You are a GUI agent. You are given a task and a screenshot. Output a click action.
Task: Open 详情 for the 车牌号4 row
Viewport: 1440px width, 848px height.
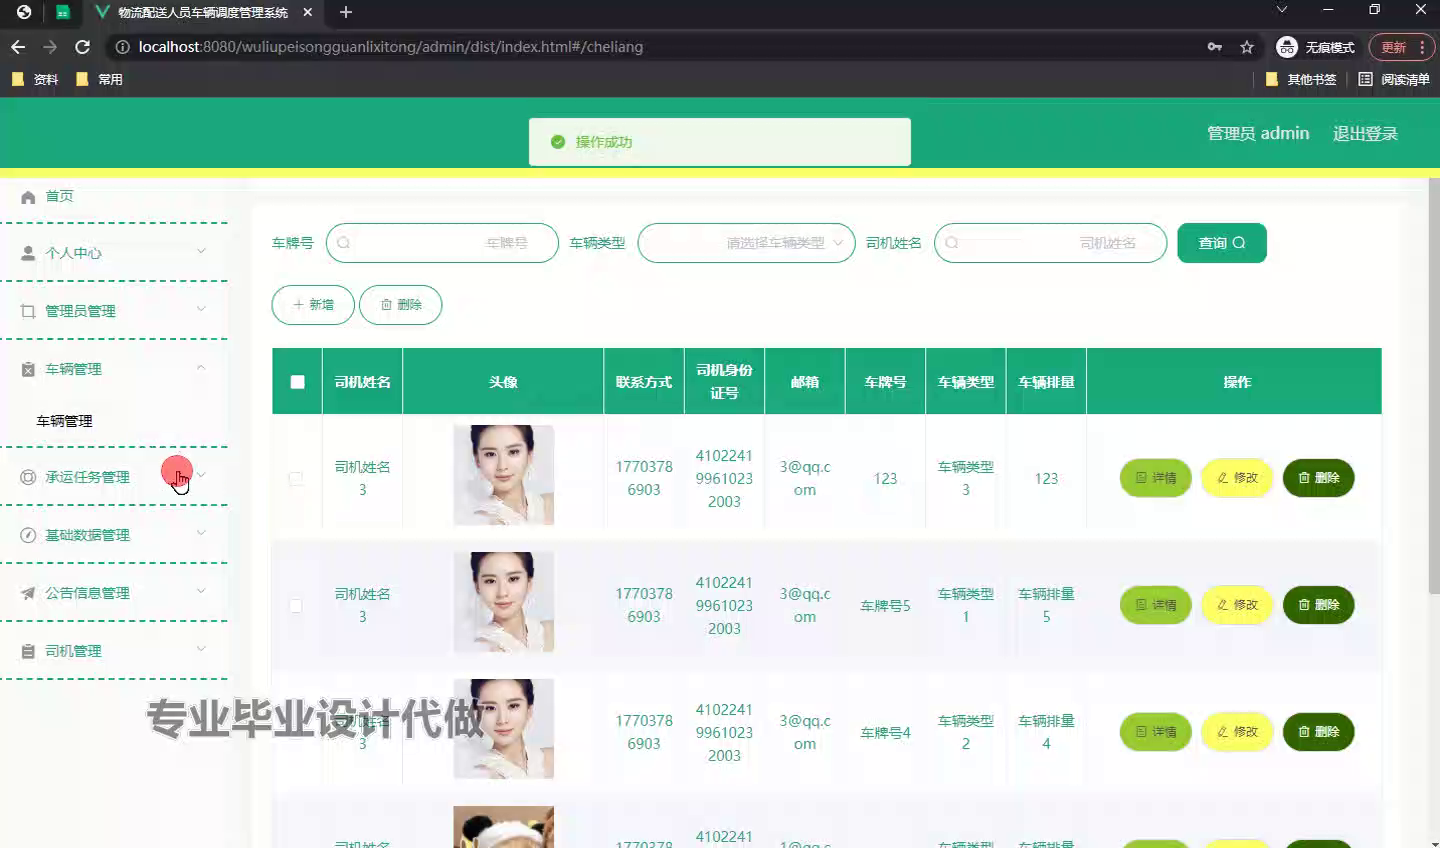pyautogui.click(x=1156, y=732)
